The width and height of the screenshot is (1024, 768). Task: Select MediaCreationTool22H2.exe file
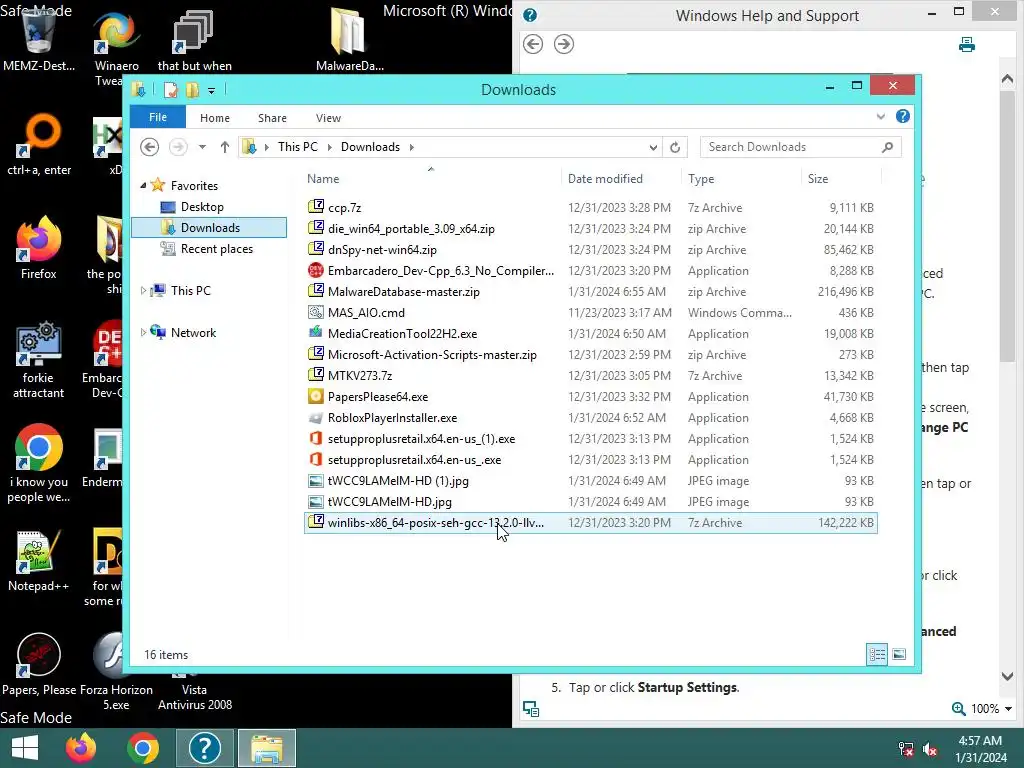(x=590, y=334)
